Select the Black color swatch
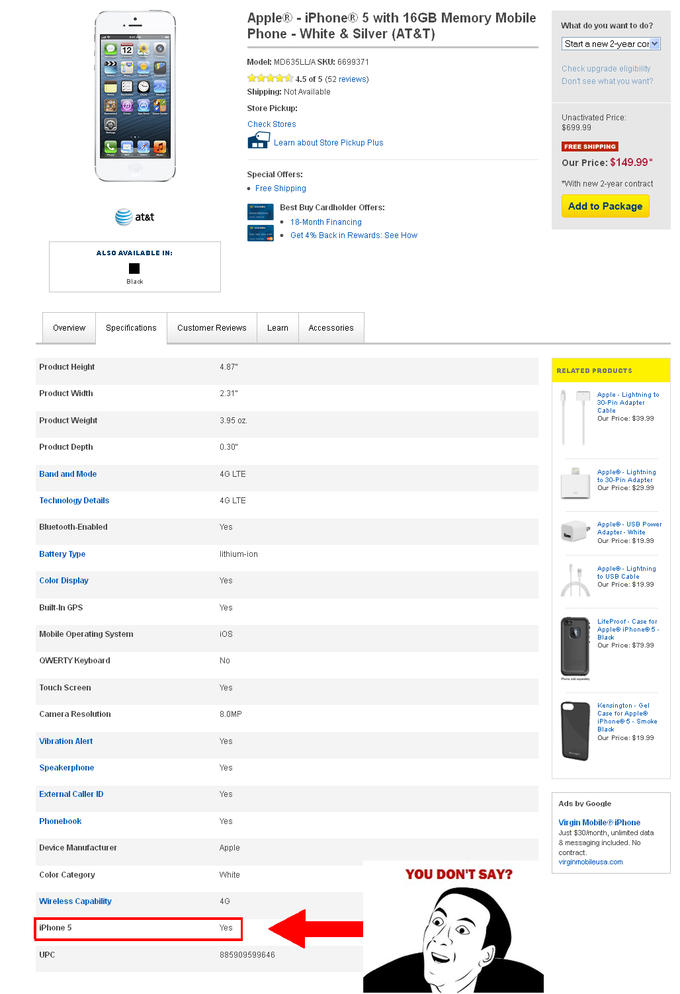The height and width of the screenshot is (994, 680). [134, 269]
